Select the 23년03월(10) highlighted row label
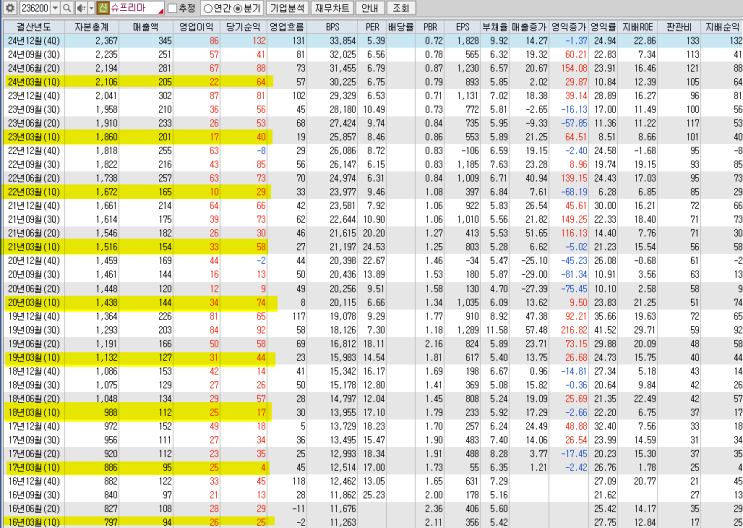 [x=34, y=137]
